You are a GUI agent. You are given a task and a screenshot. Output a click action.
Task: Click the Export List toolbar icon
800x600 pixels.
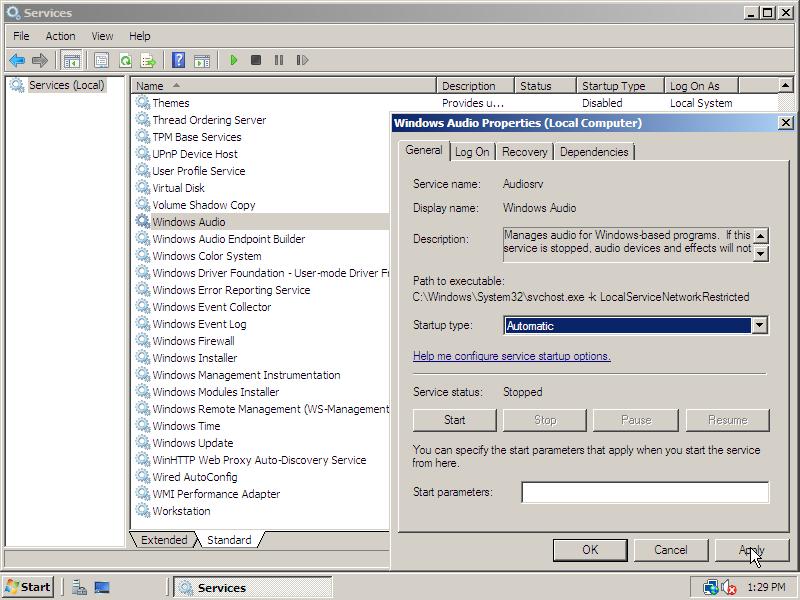pos(148,60)
